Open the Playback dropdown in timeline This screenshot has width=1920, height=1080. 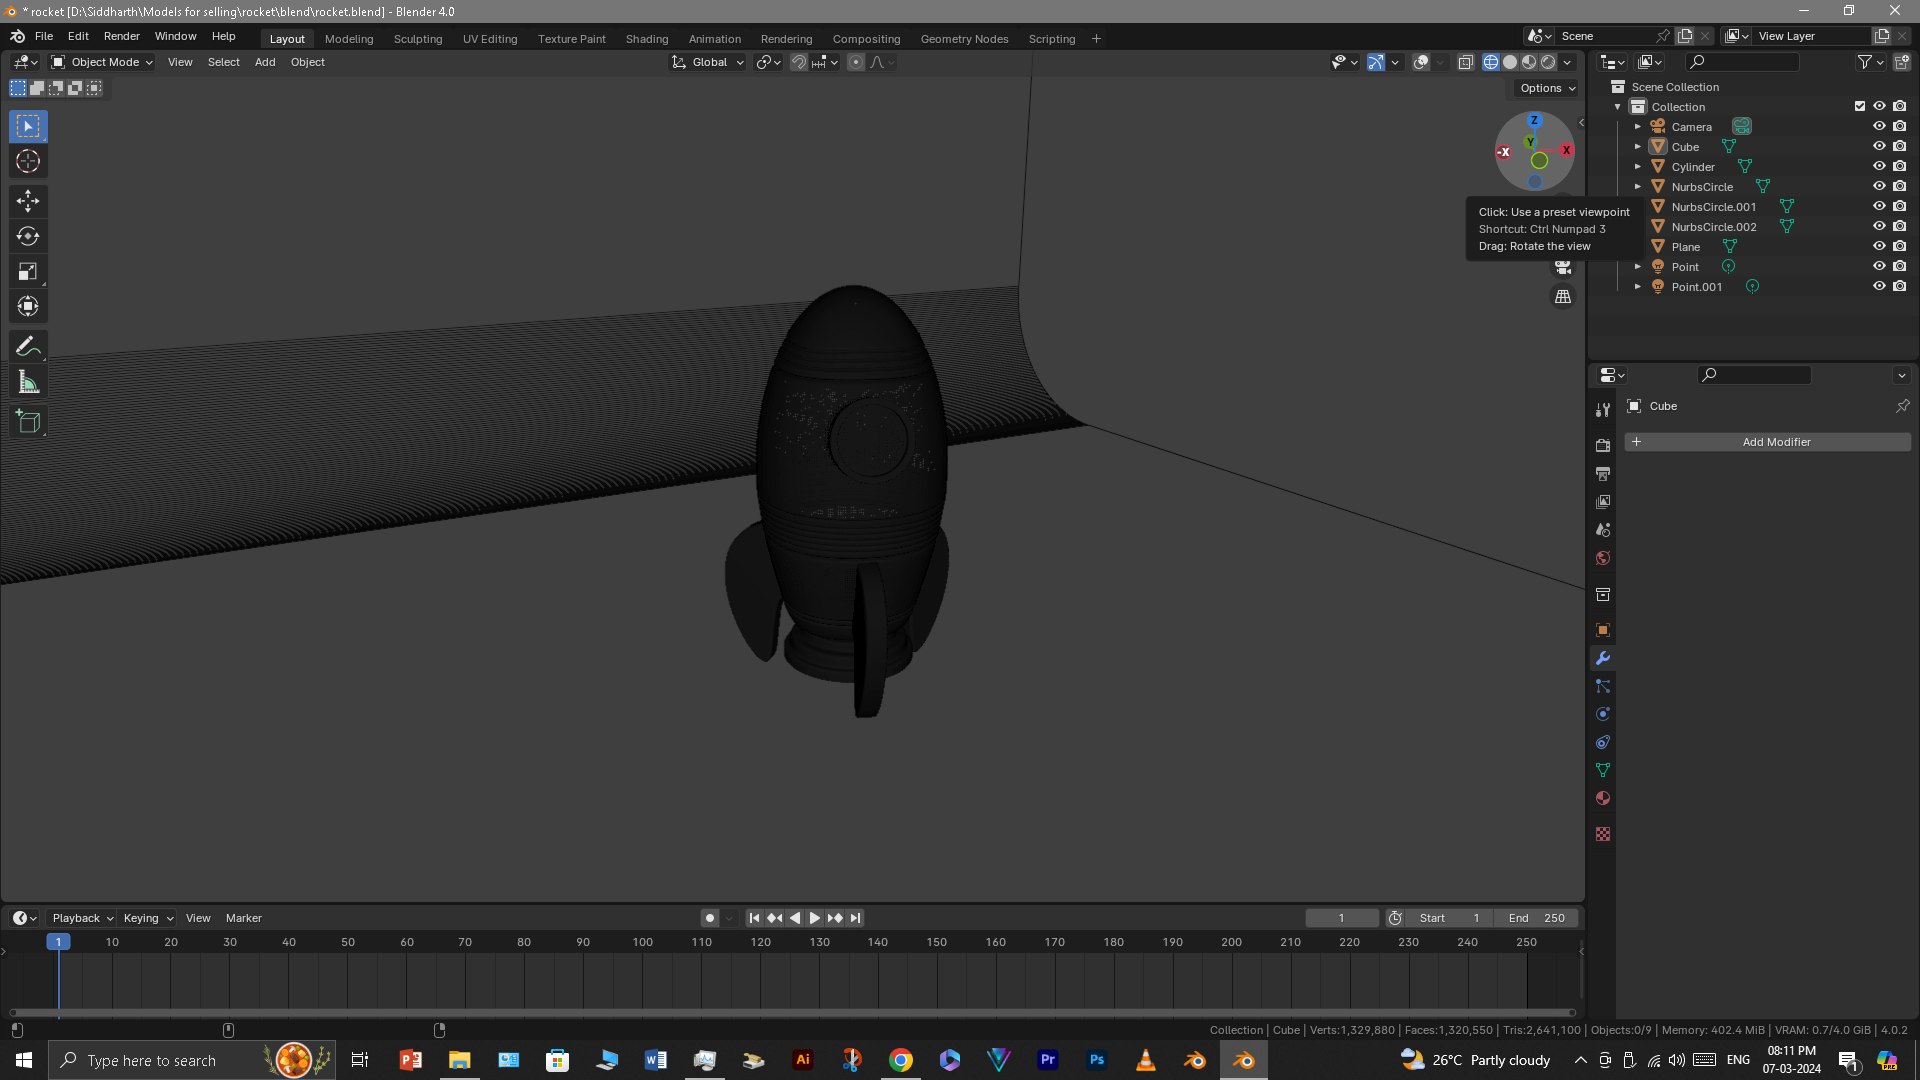(82, 918)
